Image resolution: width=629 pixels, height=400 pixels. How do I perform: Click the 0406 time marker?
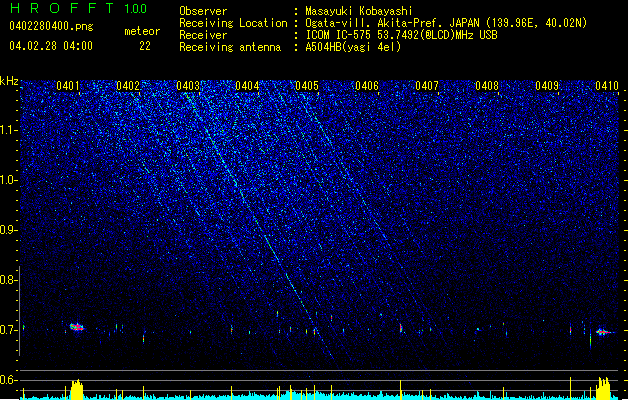(x=367, y=86)
